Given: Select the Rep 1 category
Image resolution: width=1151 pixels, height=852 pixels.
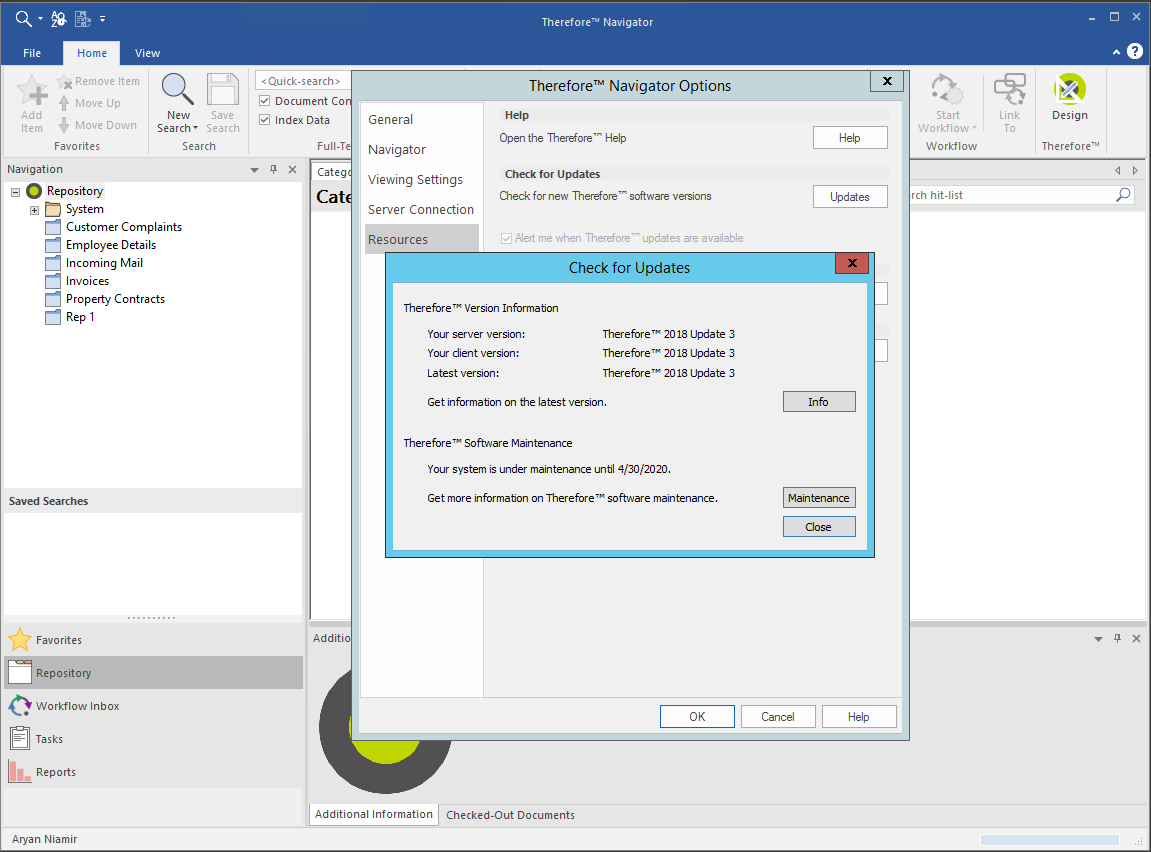Looking at the screenshot, I should [80, 317].
